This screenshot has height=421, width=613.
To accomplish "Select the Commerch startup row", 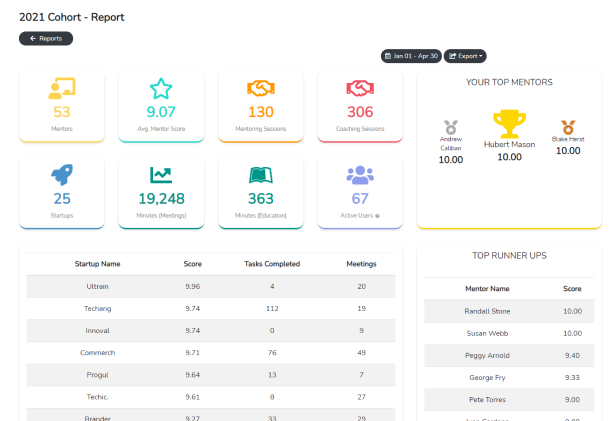I will (211, 353).
